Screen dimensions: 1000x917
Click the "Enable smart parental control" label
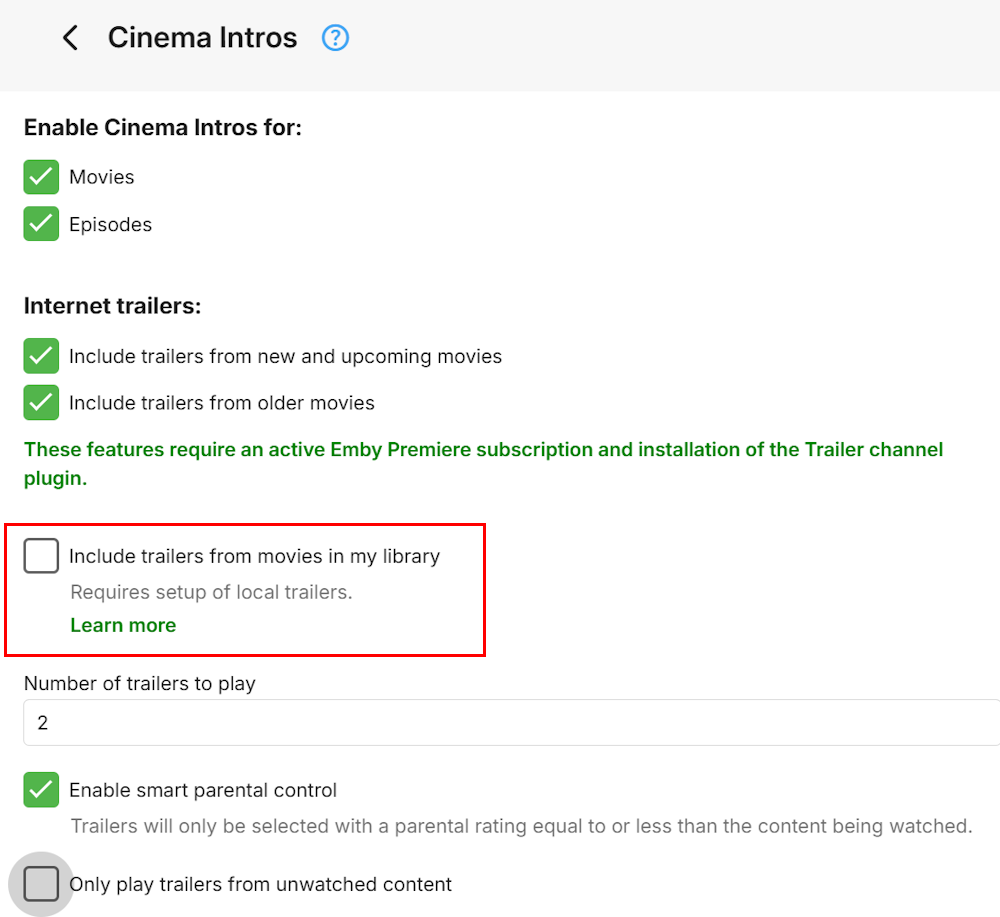[202, 790]
